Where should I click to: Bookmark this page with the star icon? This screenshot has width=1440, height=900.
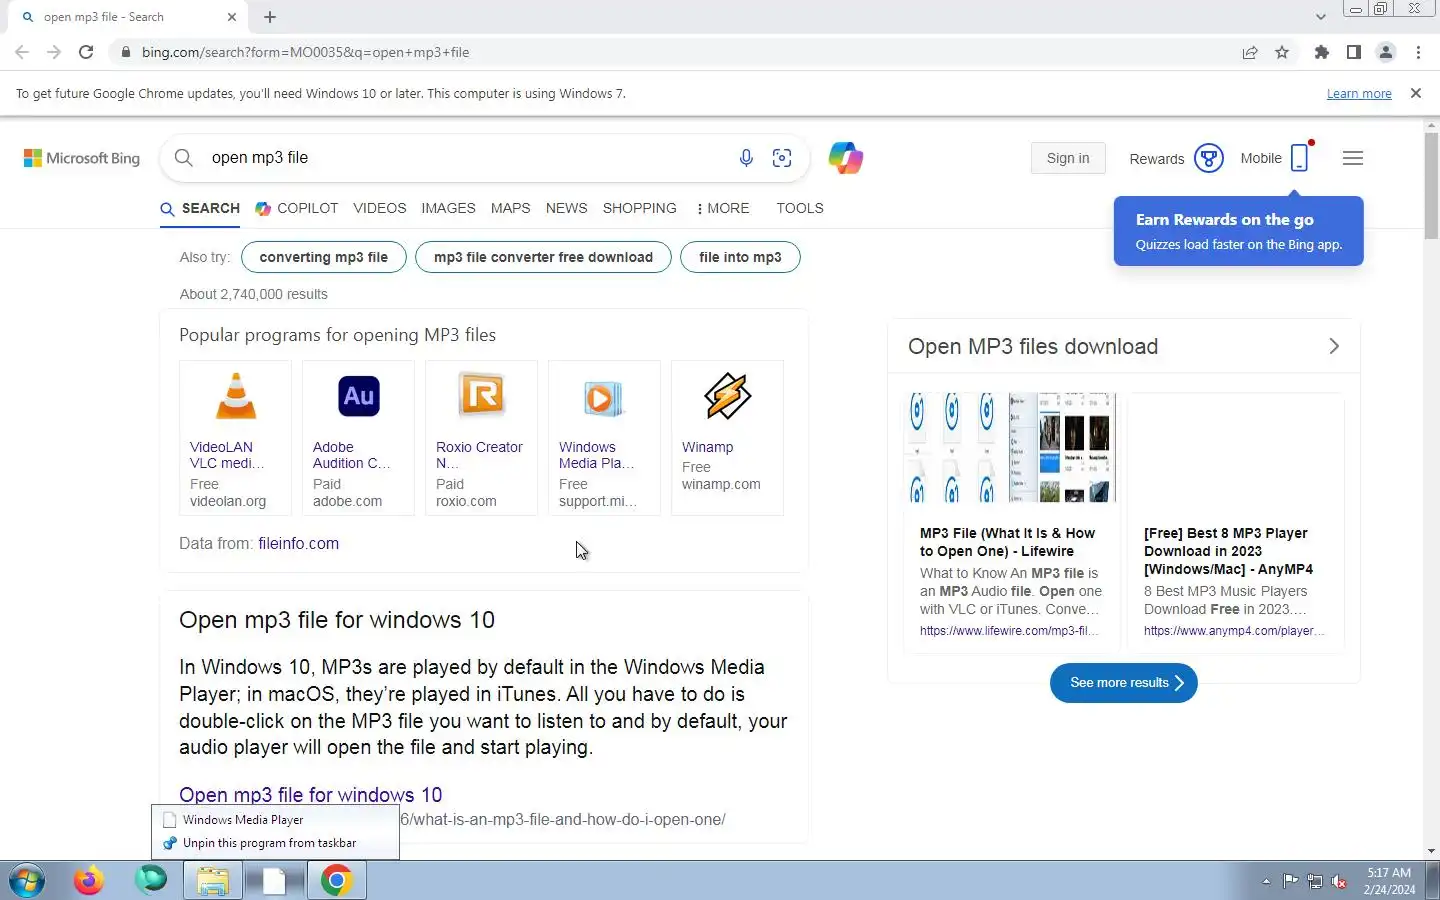1282,52
